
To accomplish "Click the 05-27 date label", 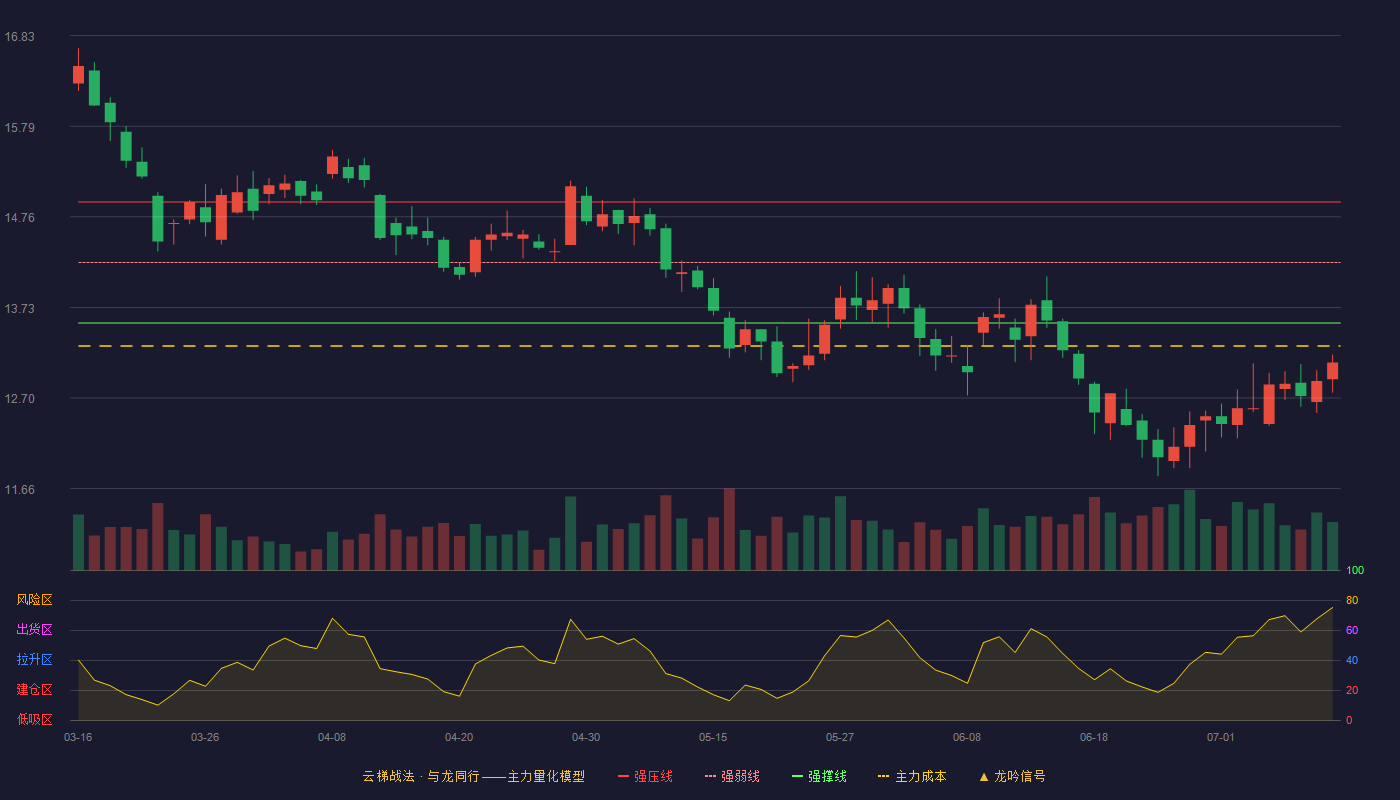I will click(840, 737).
